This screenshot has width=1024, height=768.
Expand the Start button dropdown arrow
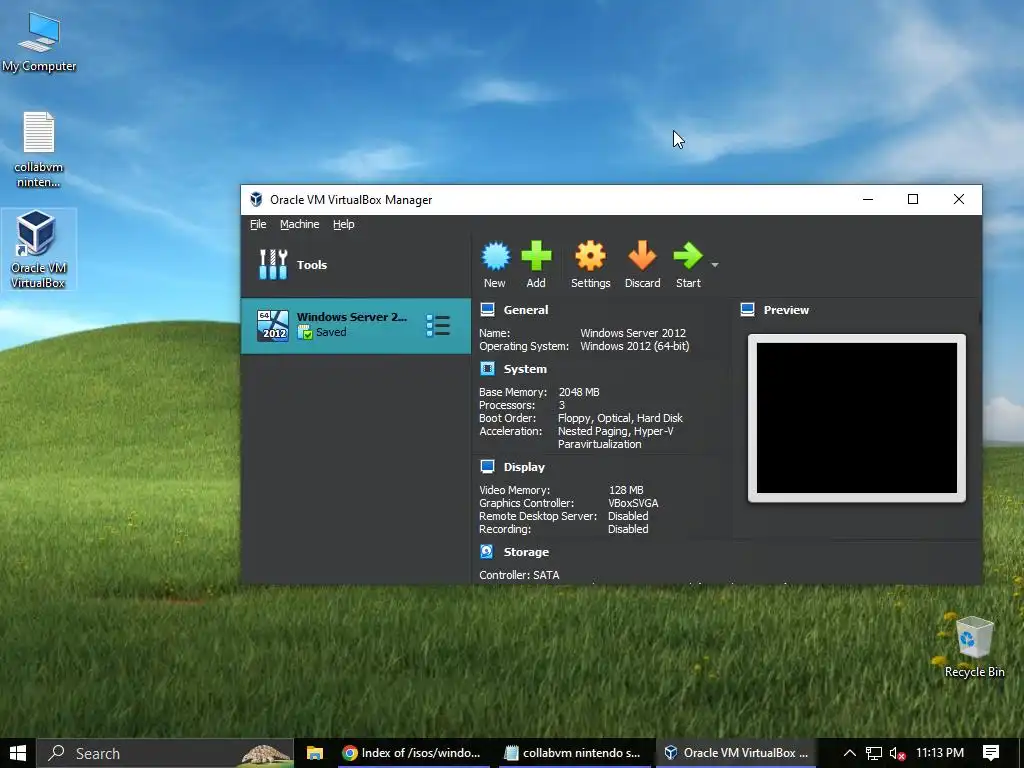(x=714, y=264)
